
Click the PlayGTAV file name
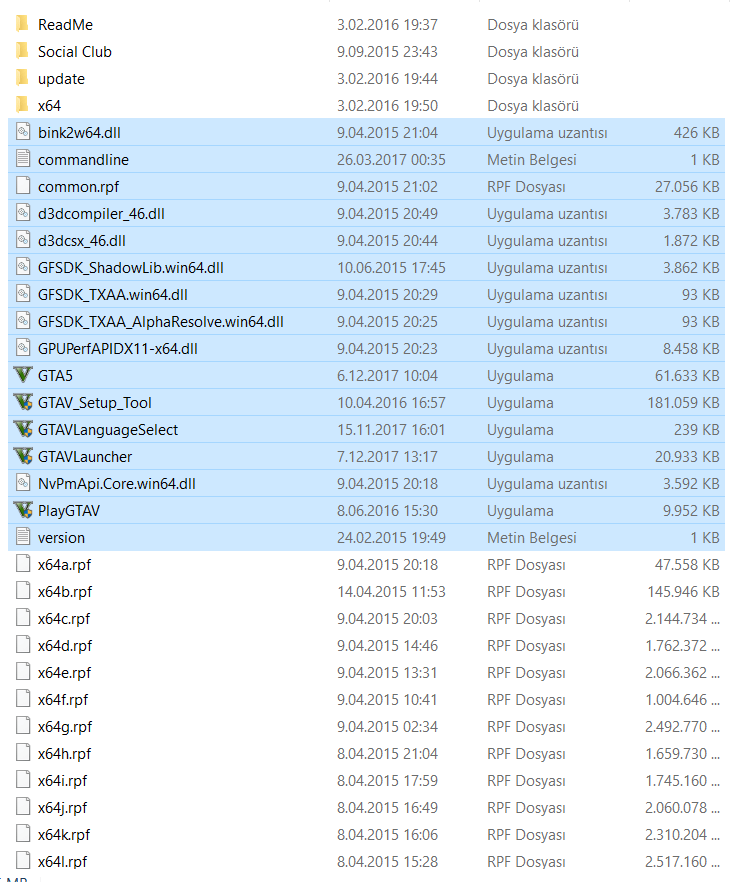tap(69, 511)
